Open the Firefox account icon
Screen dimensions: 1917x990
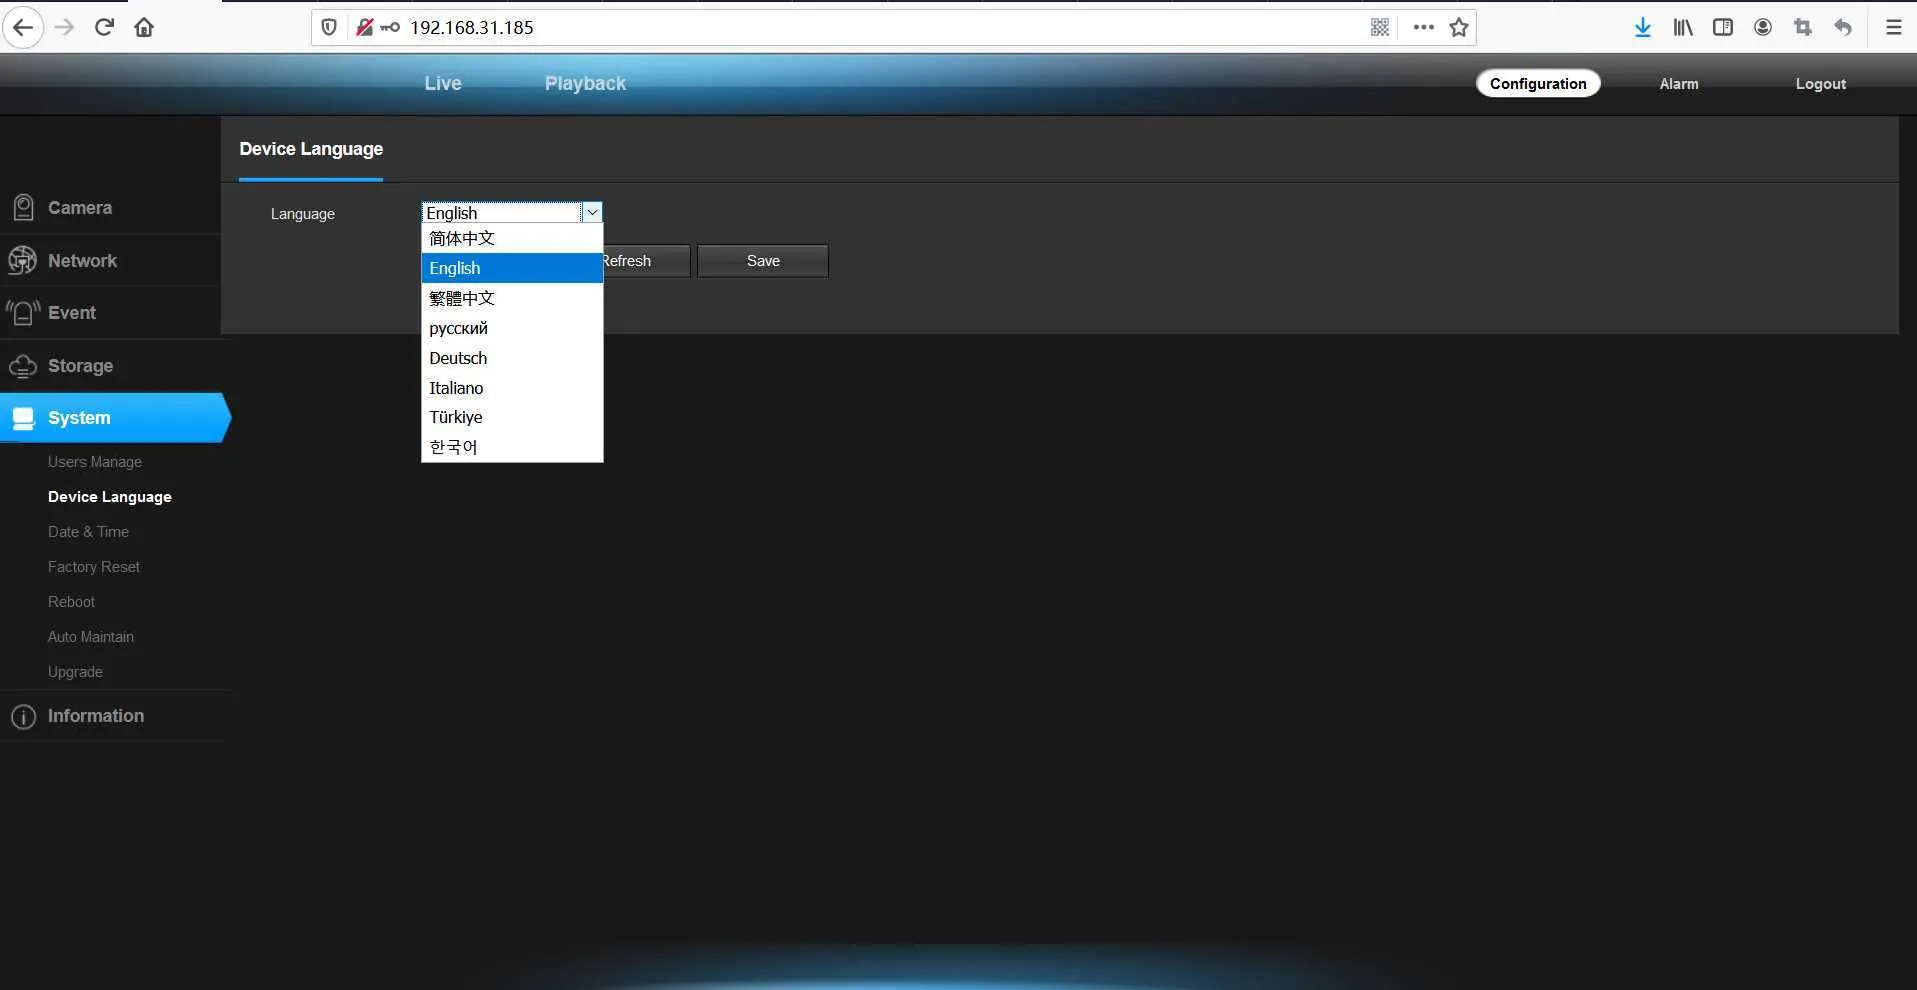point(1763,27)
